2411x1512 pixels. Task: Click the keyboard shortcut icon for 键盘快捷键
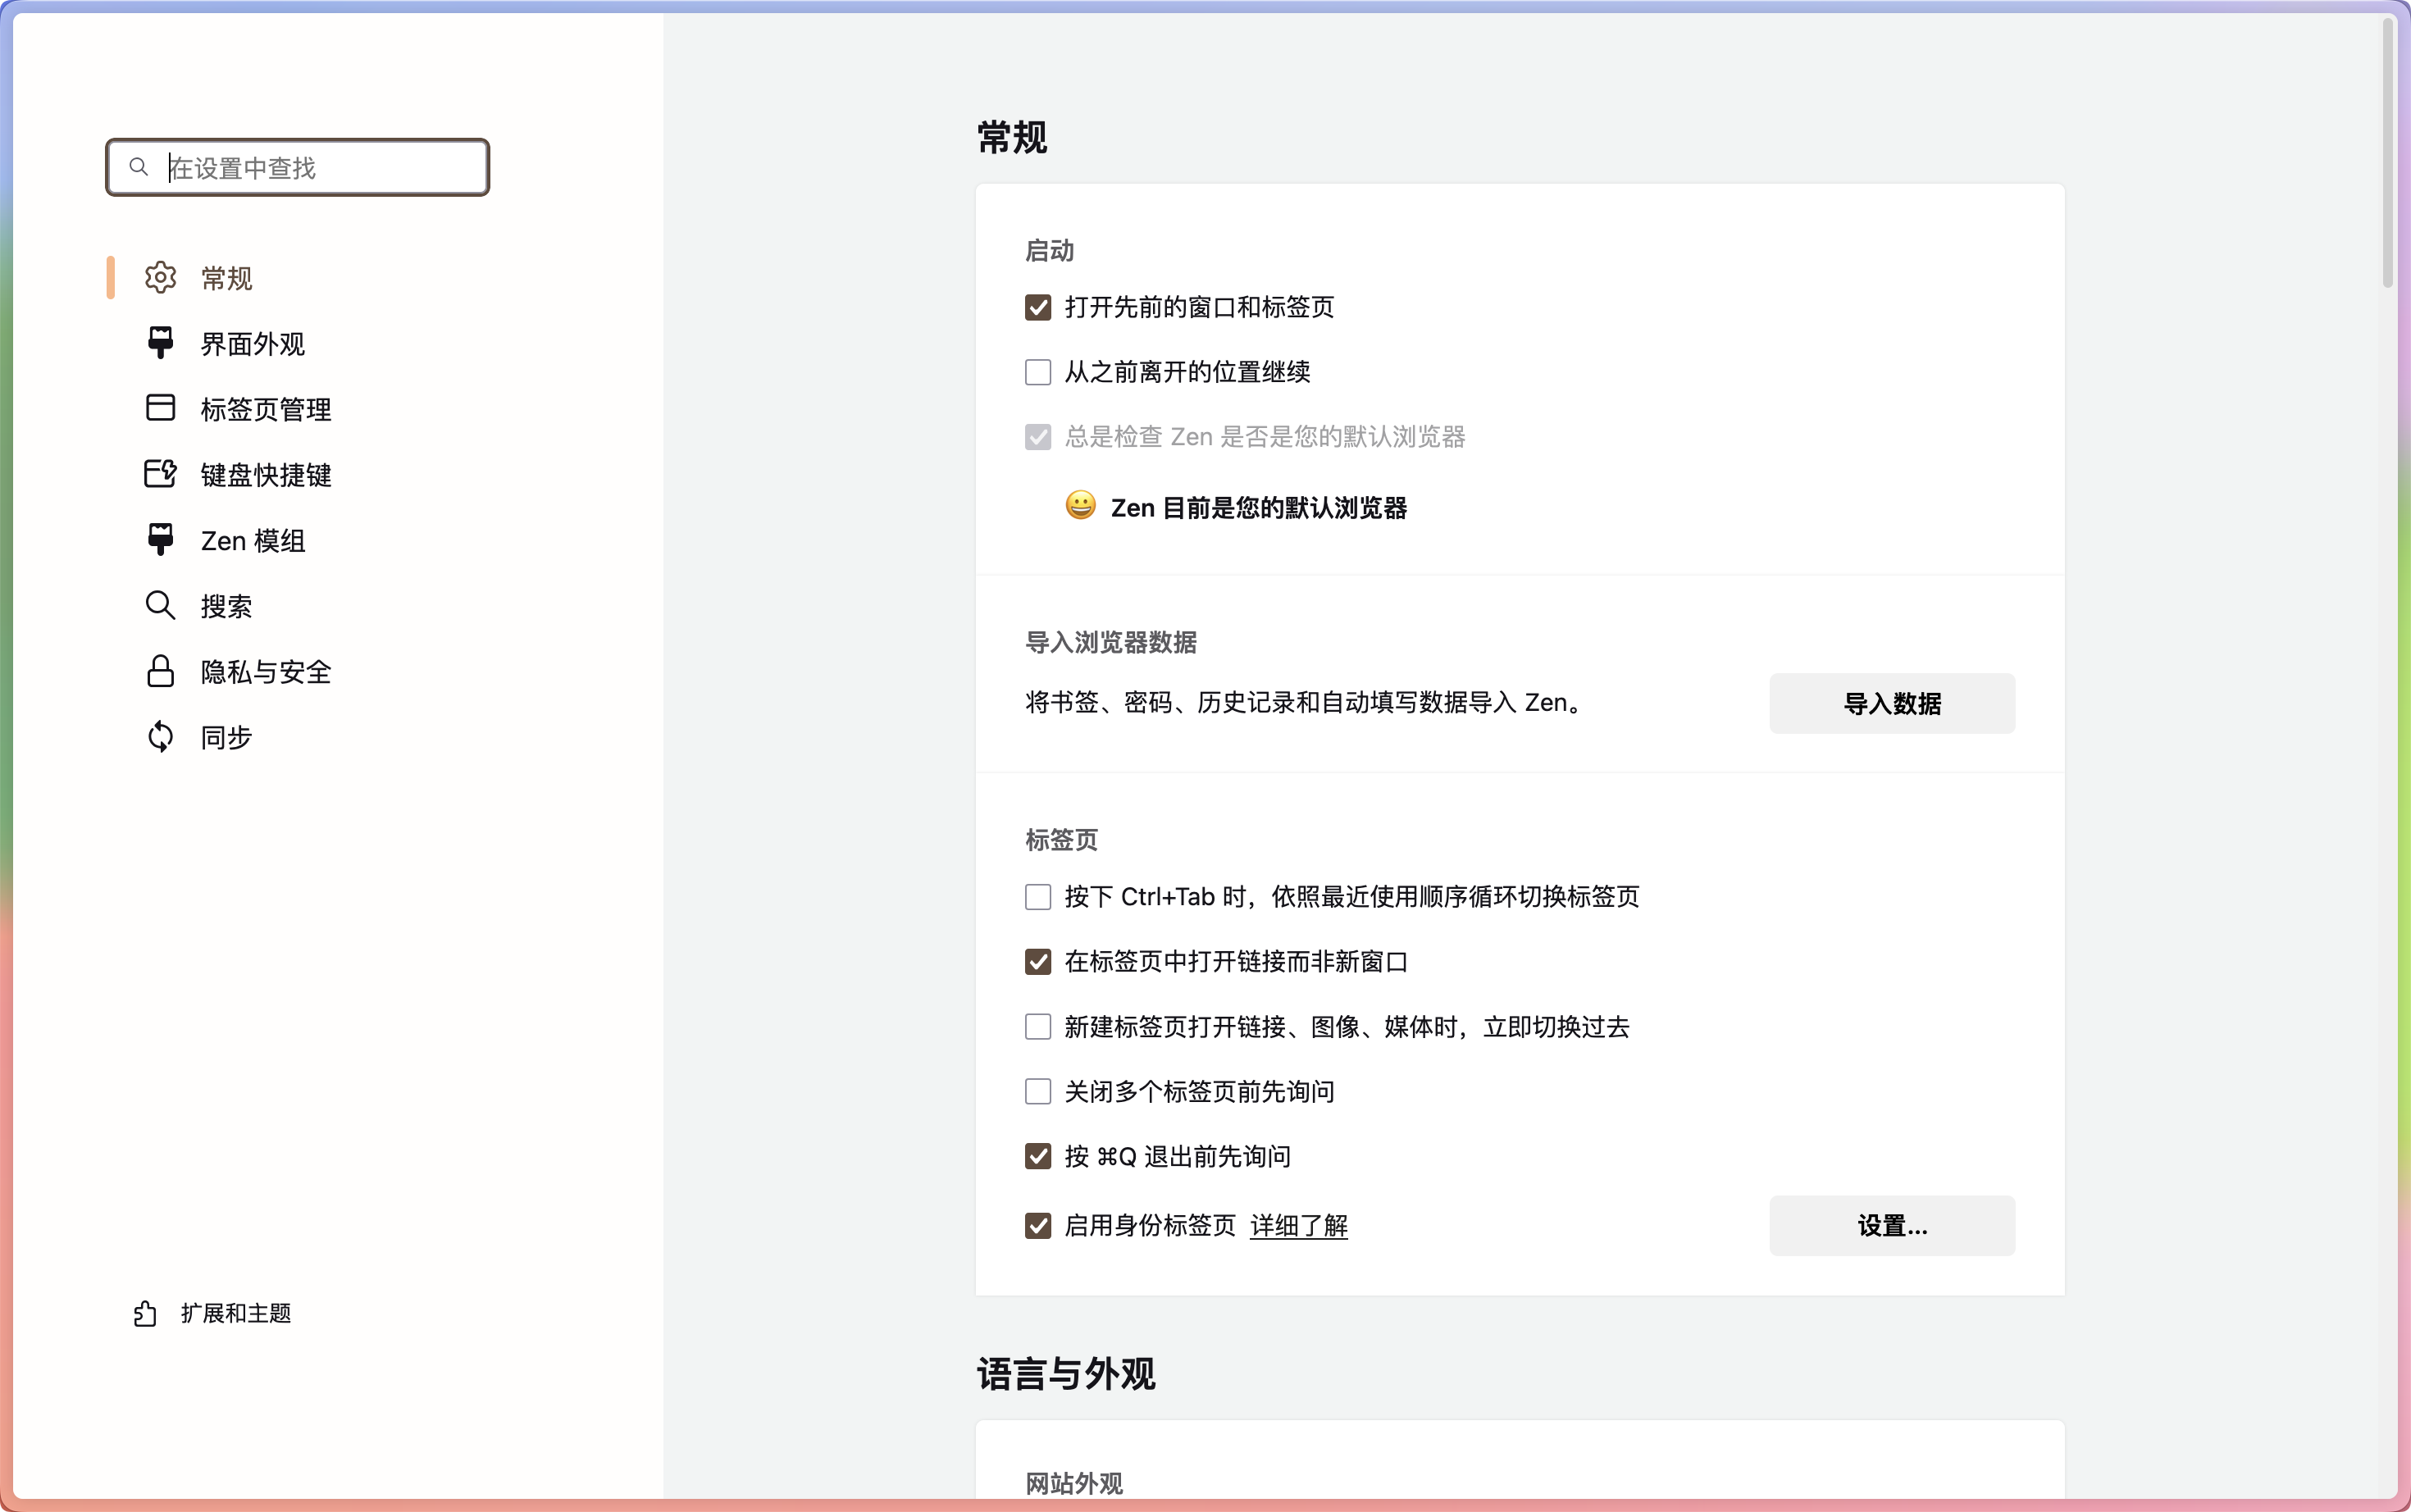click(160, 474)
